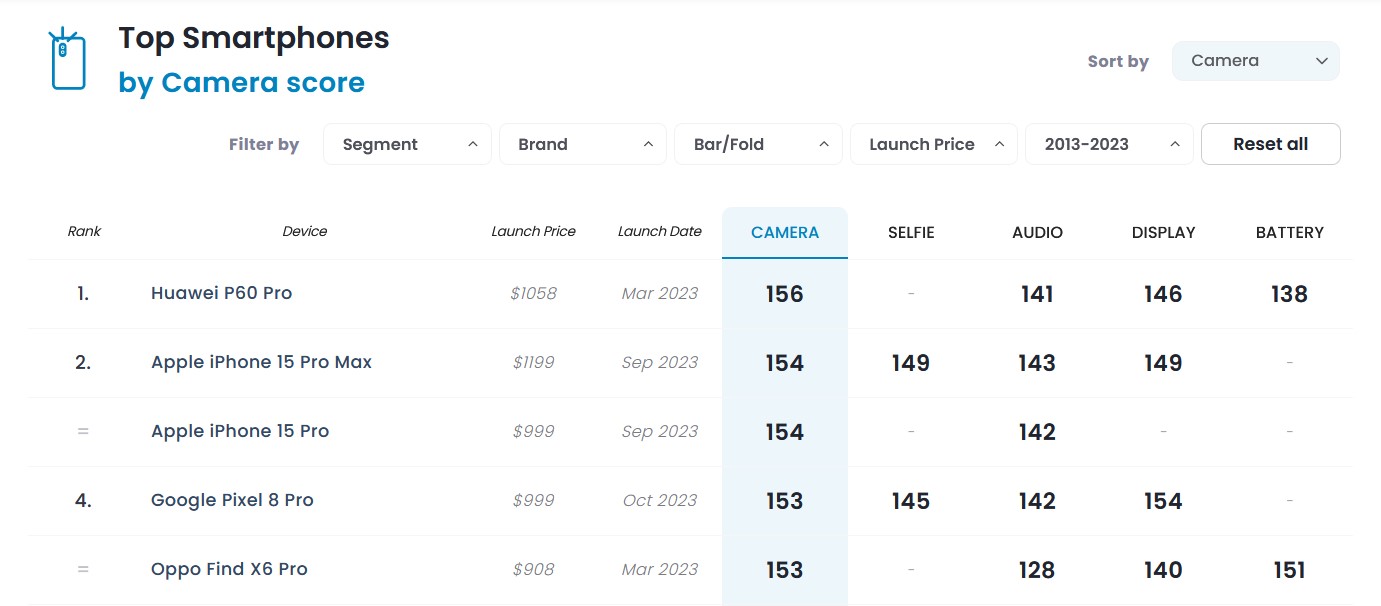Switch to the BATTERY score column
This screenshot has width=1381, height=606.
[1289, 232]
